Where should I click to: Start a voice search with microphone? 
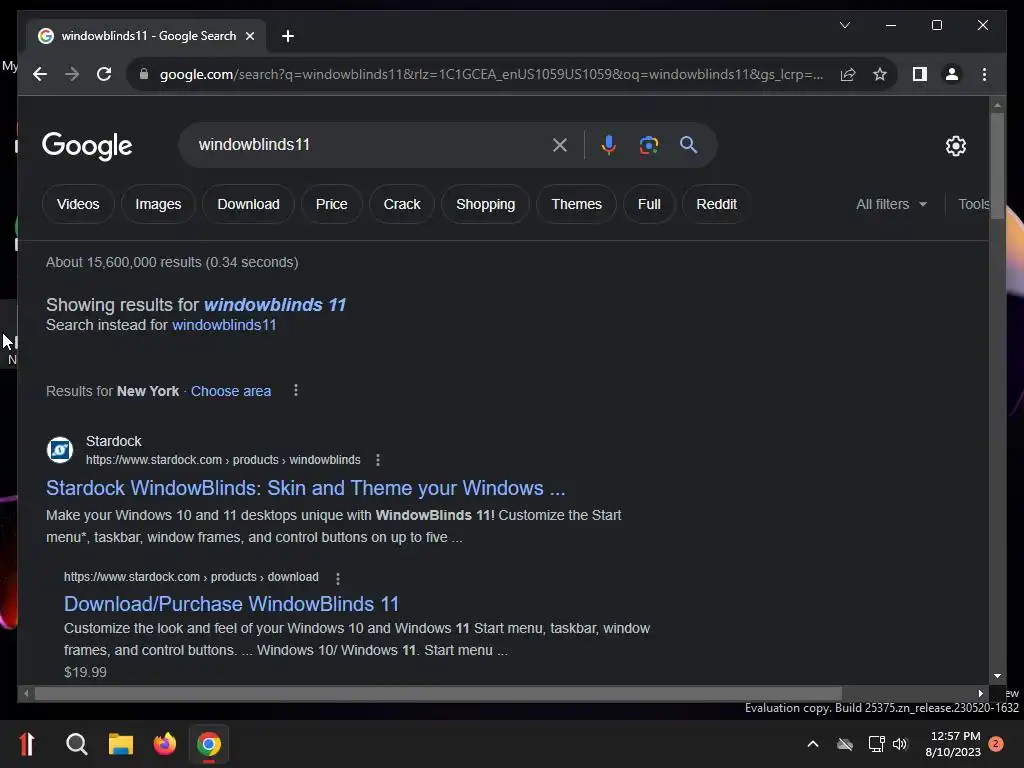(x=609, y=144)
